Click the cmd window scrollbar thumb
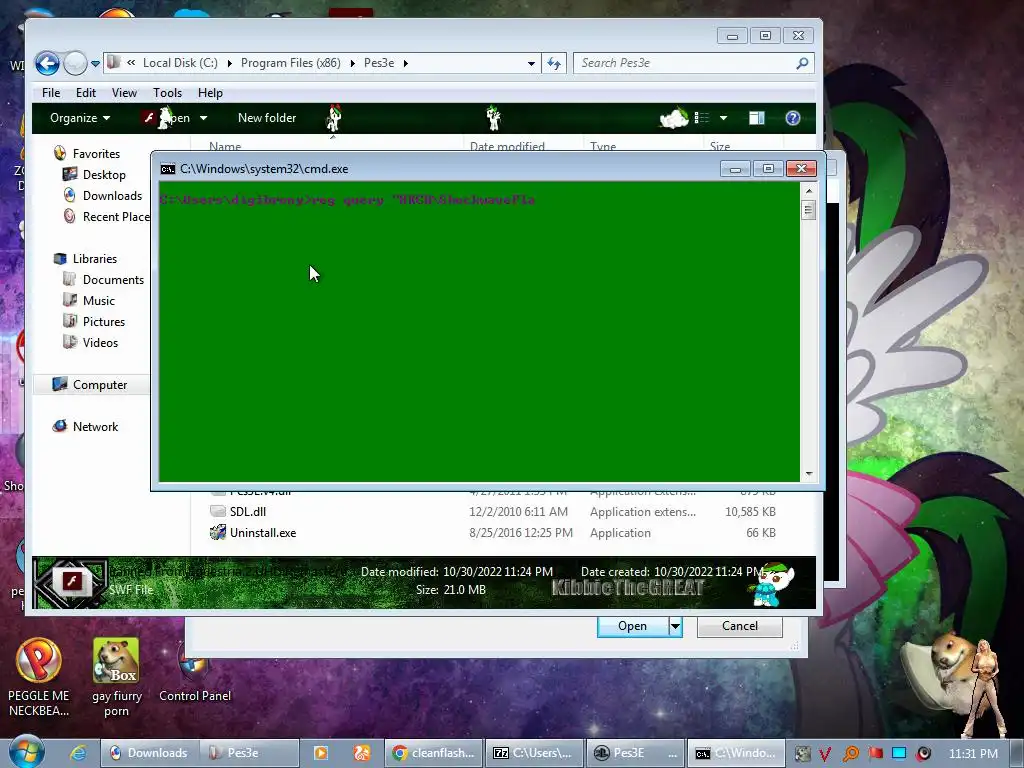1024x768 pixels. (809, 210)
